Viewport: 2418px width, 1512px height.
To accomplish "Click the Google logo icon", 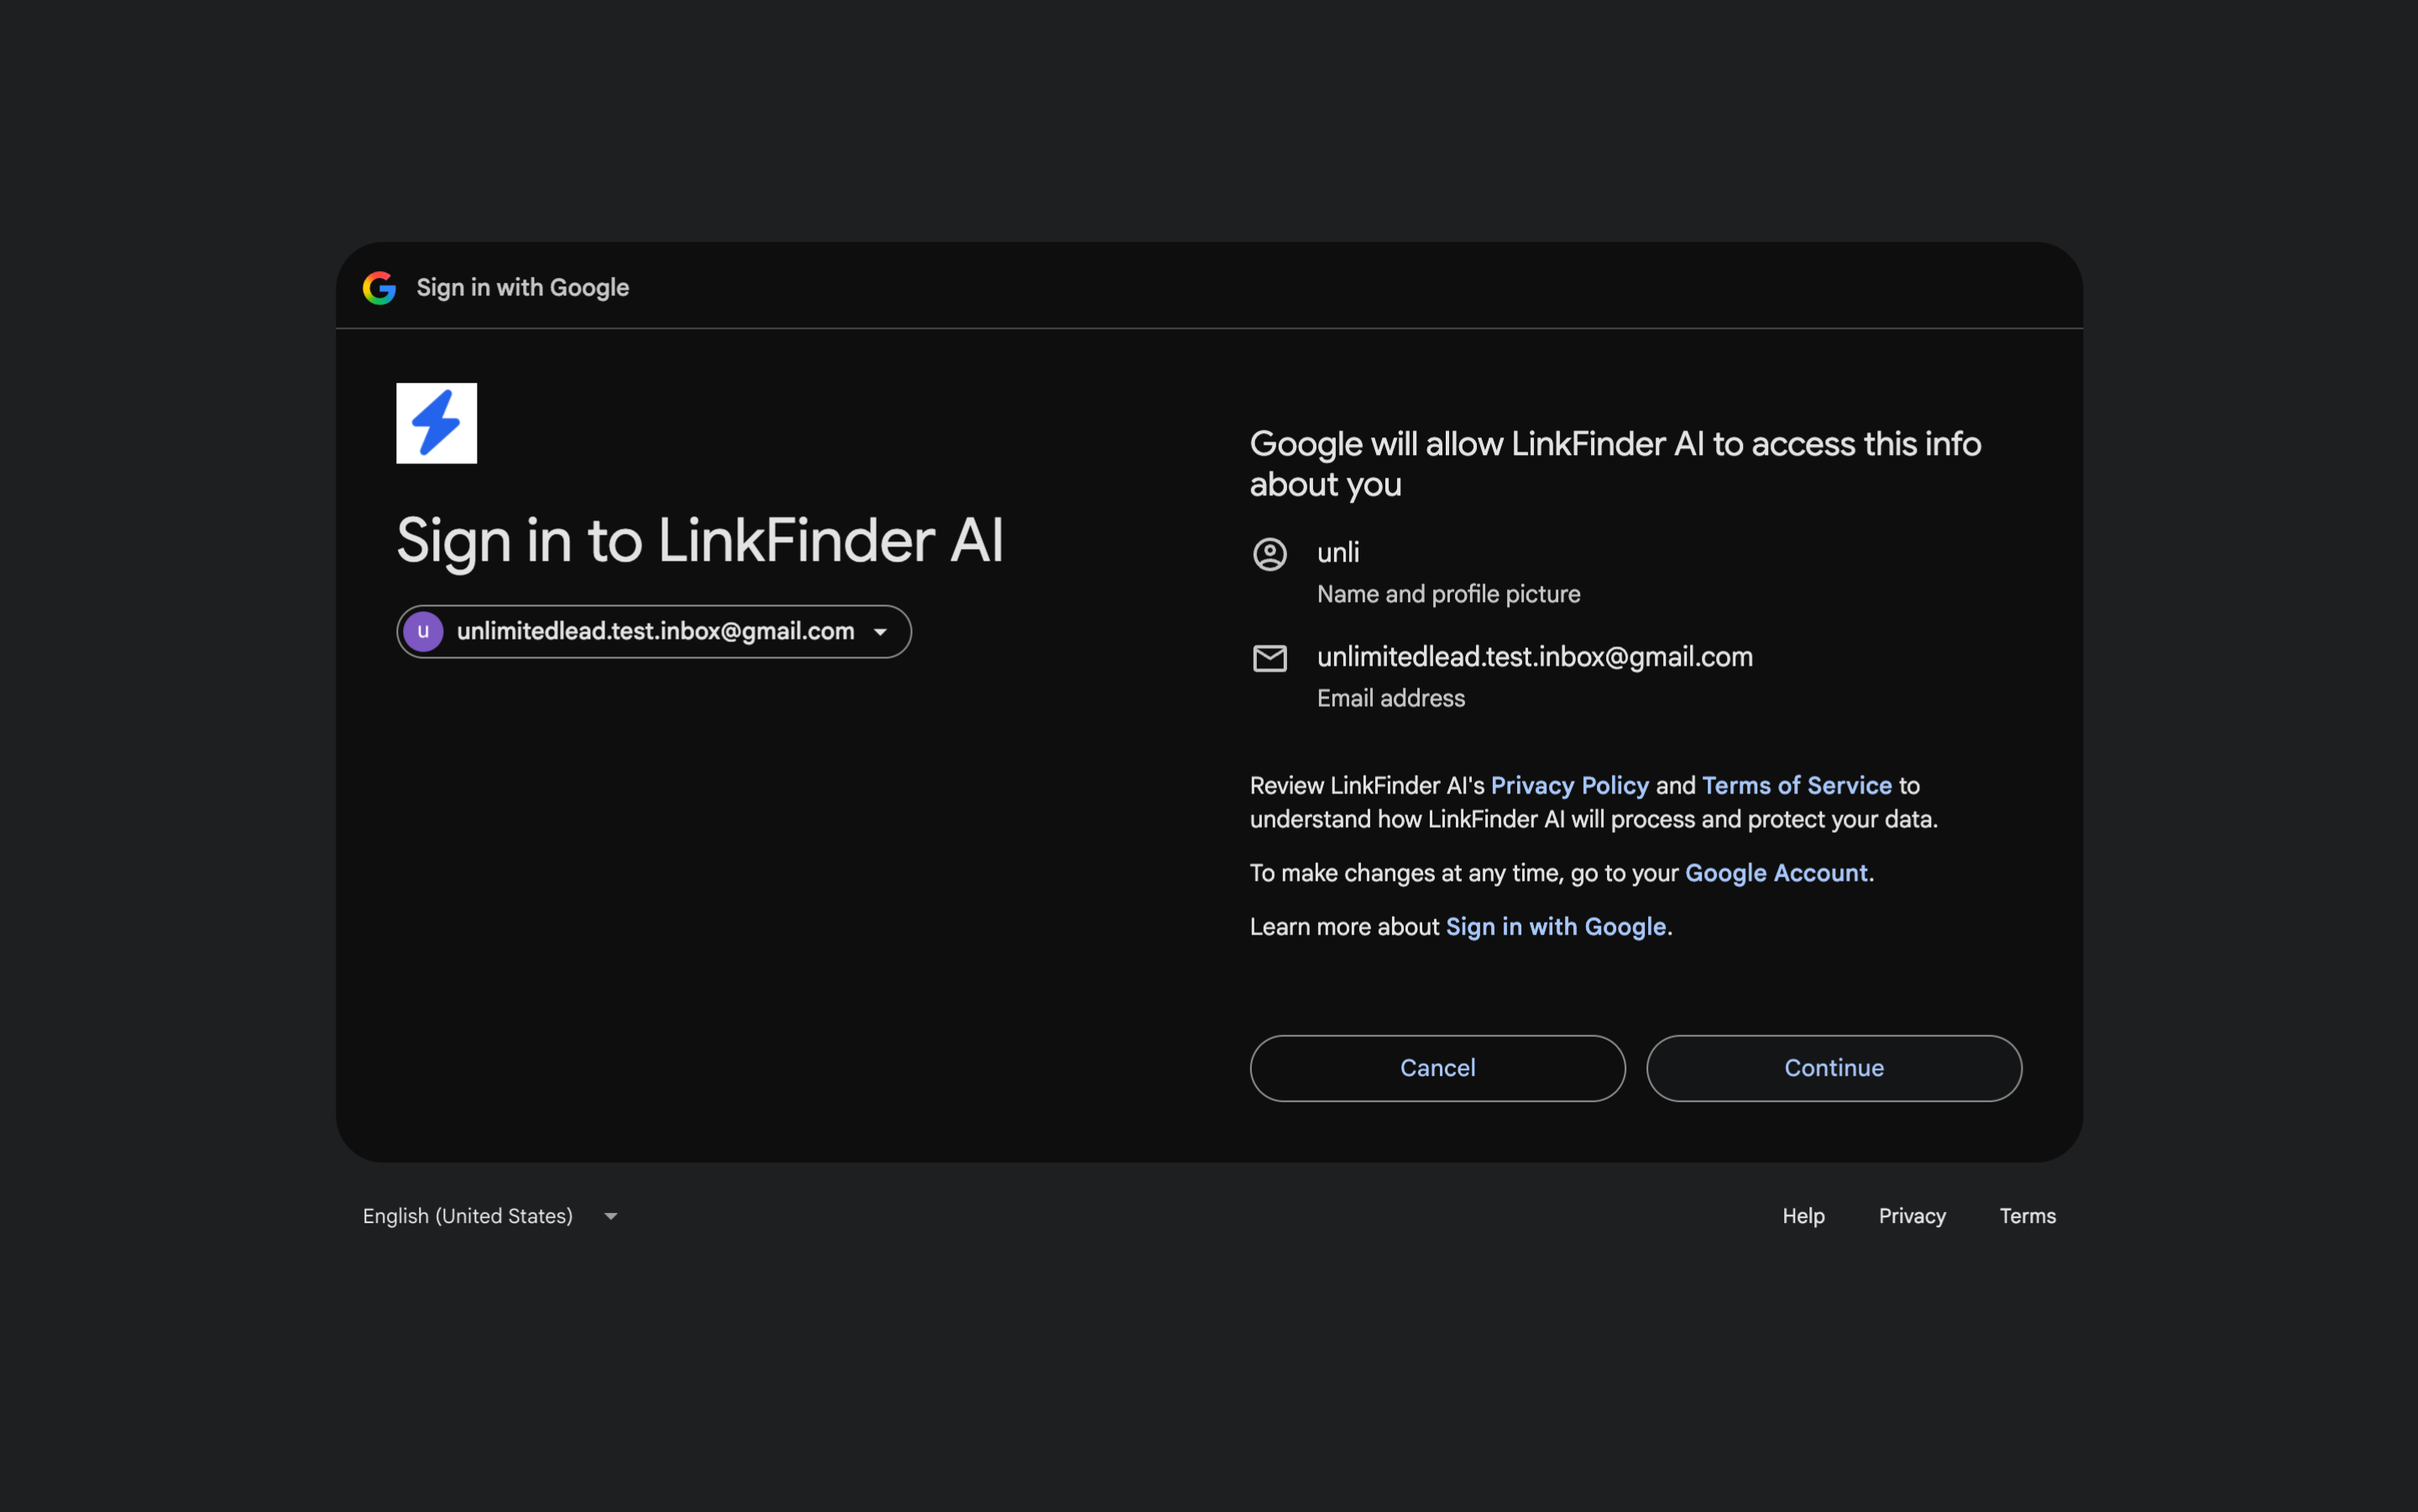I will (x=379, y=288).
